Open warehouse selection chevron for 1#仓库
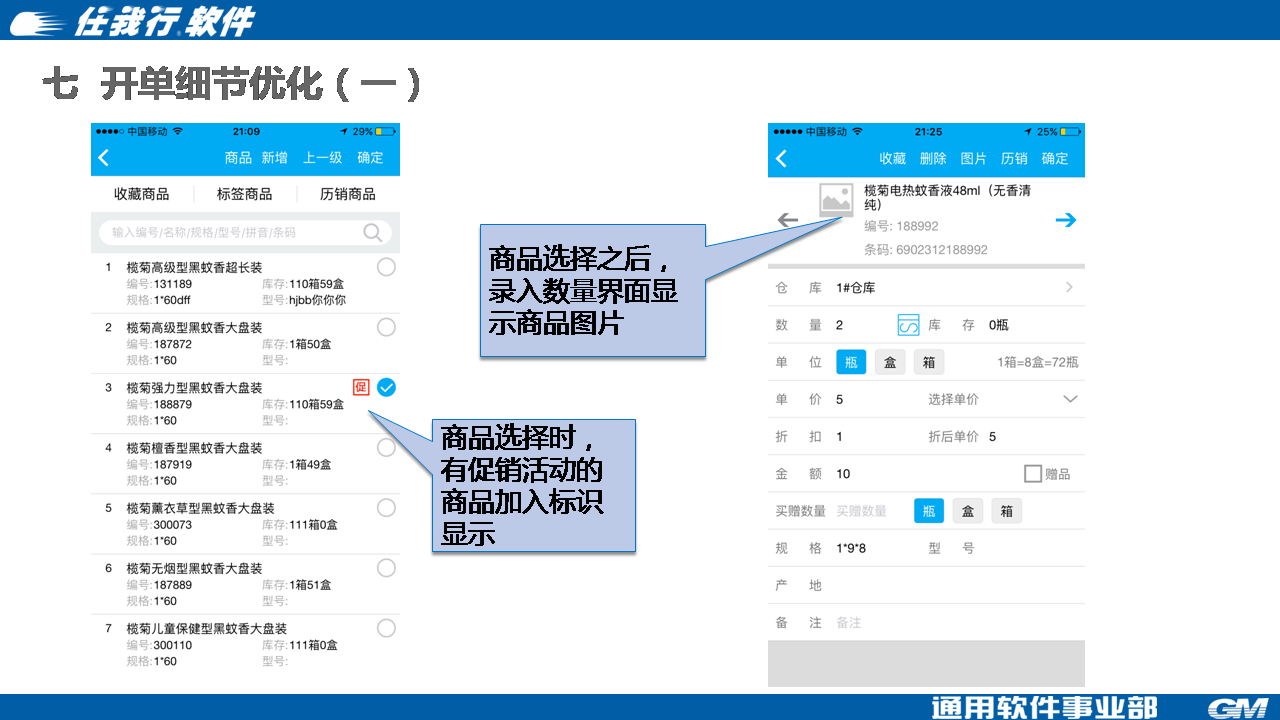Screen dimensions: 1280x720 point(1069,288)
